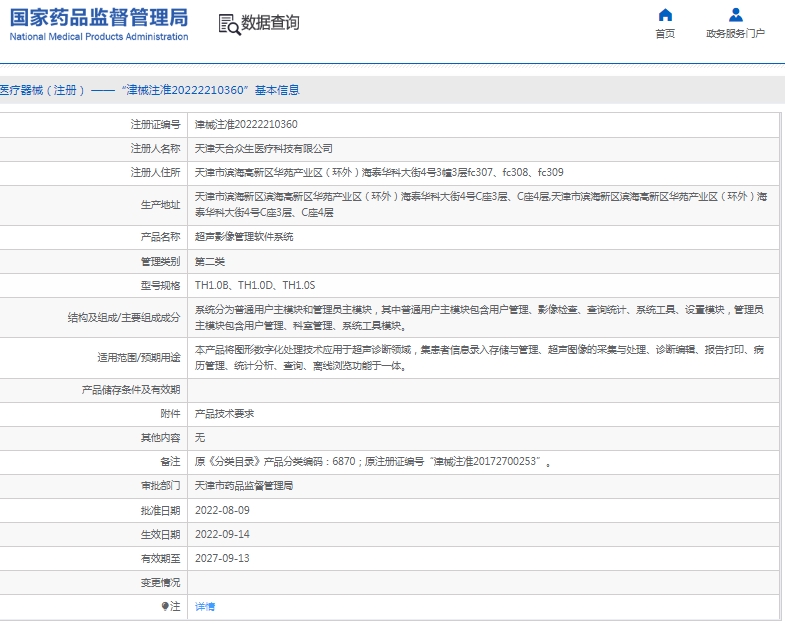Viewport: 785px width, 626px height.
Task: Click registration number value 津械注准20222210360
Action: coord(246,124)
